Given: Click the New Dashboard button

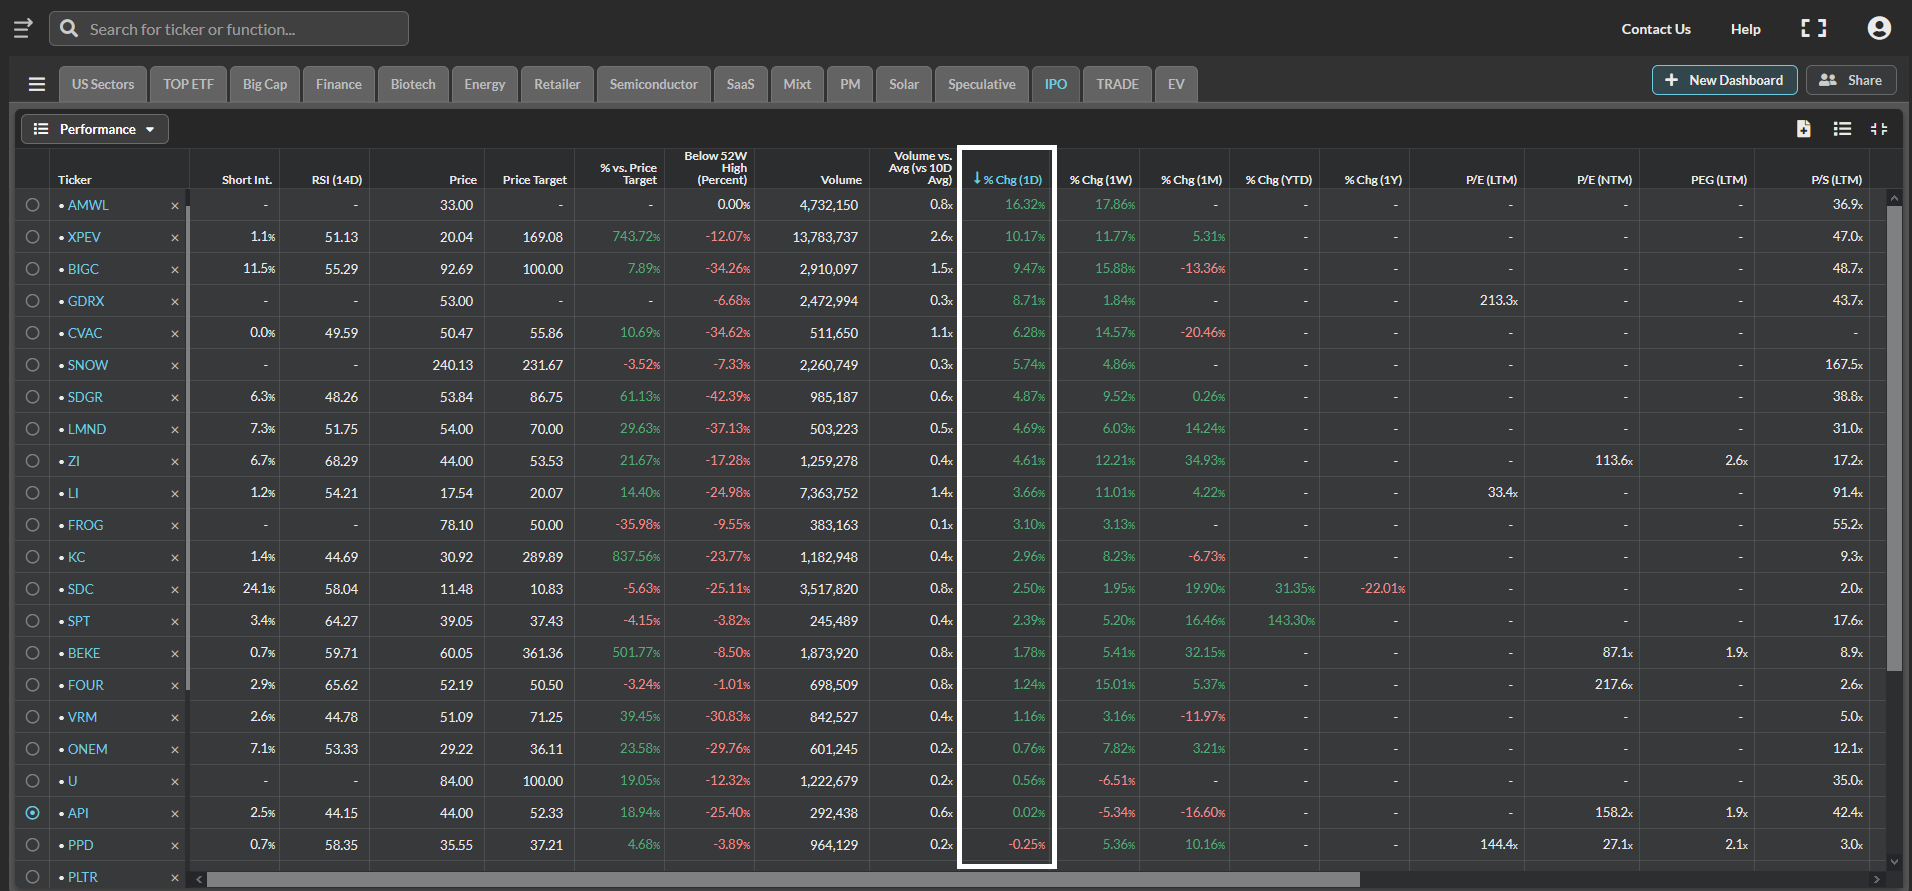Looking at the screenshot, I should point(1724,80).
